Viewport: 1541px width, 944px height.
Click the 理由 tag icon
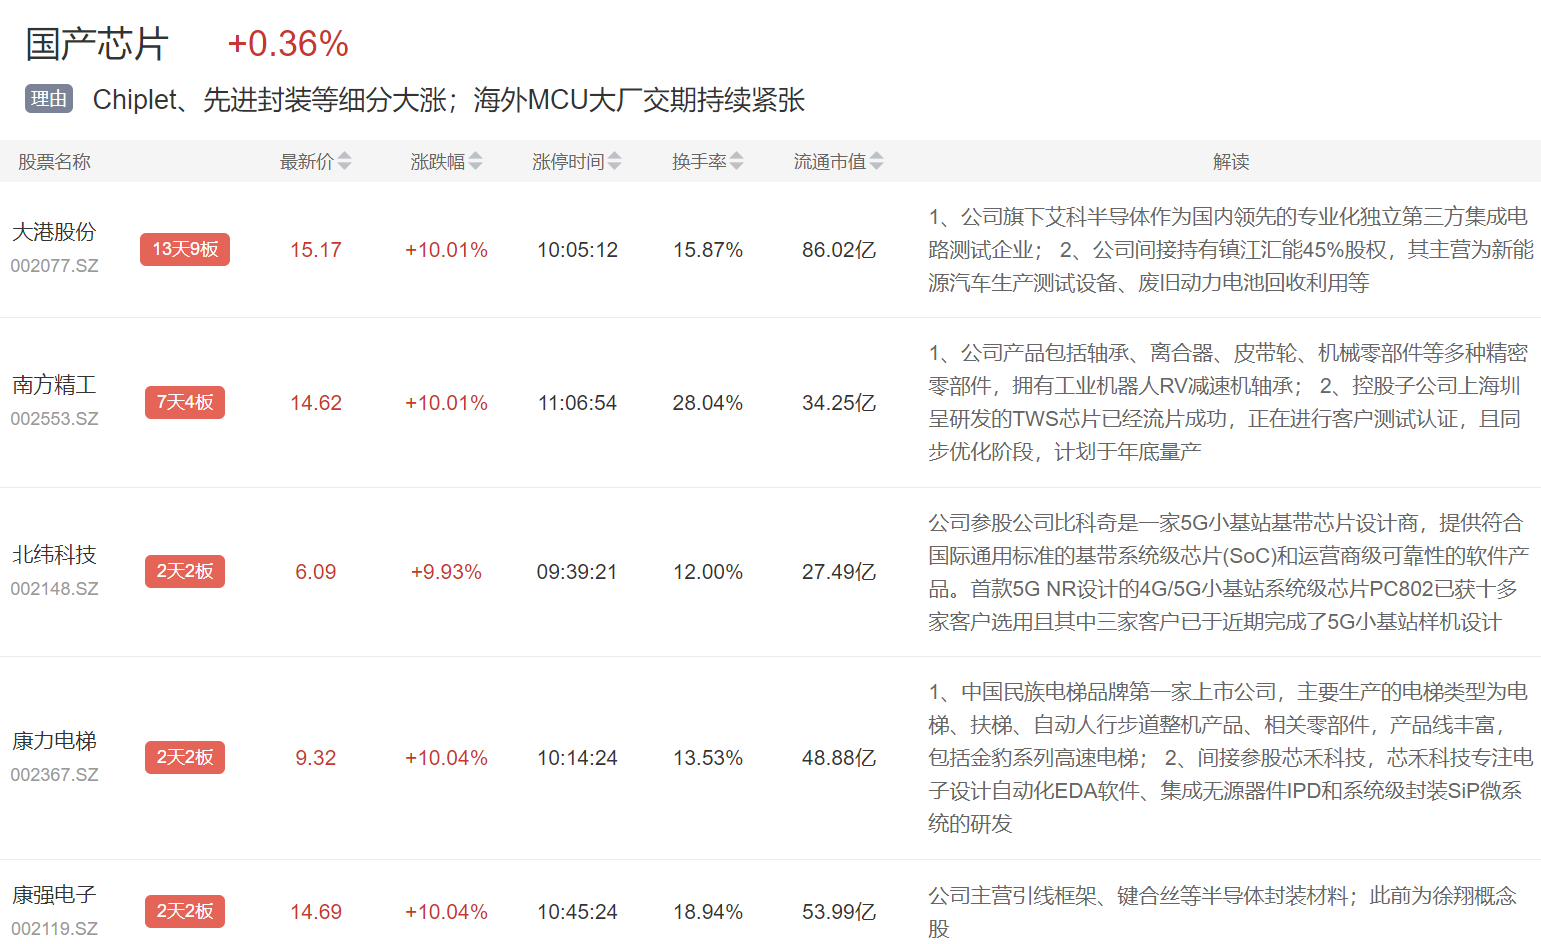coord(49,99)
